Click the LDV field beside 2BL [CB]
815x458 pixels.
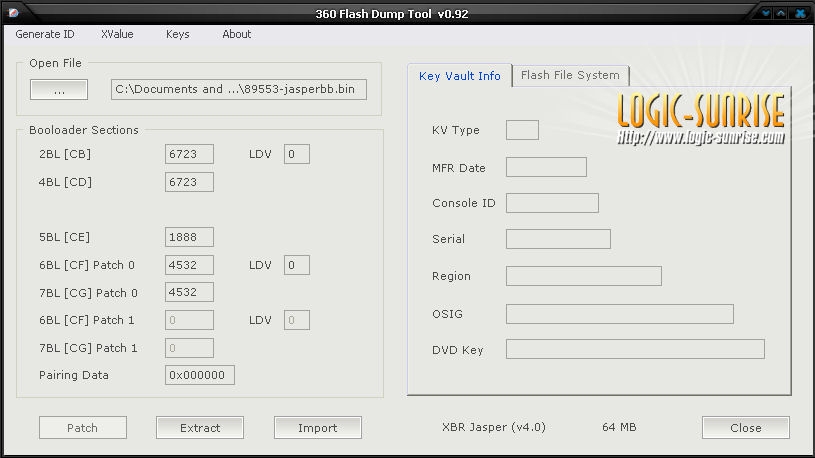point(297,154)
